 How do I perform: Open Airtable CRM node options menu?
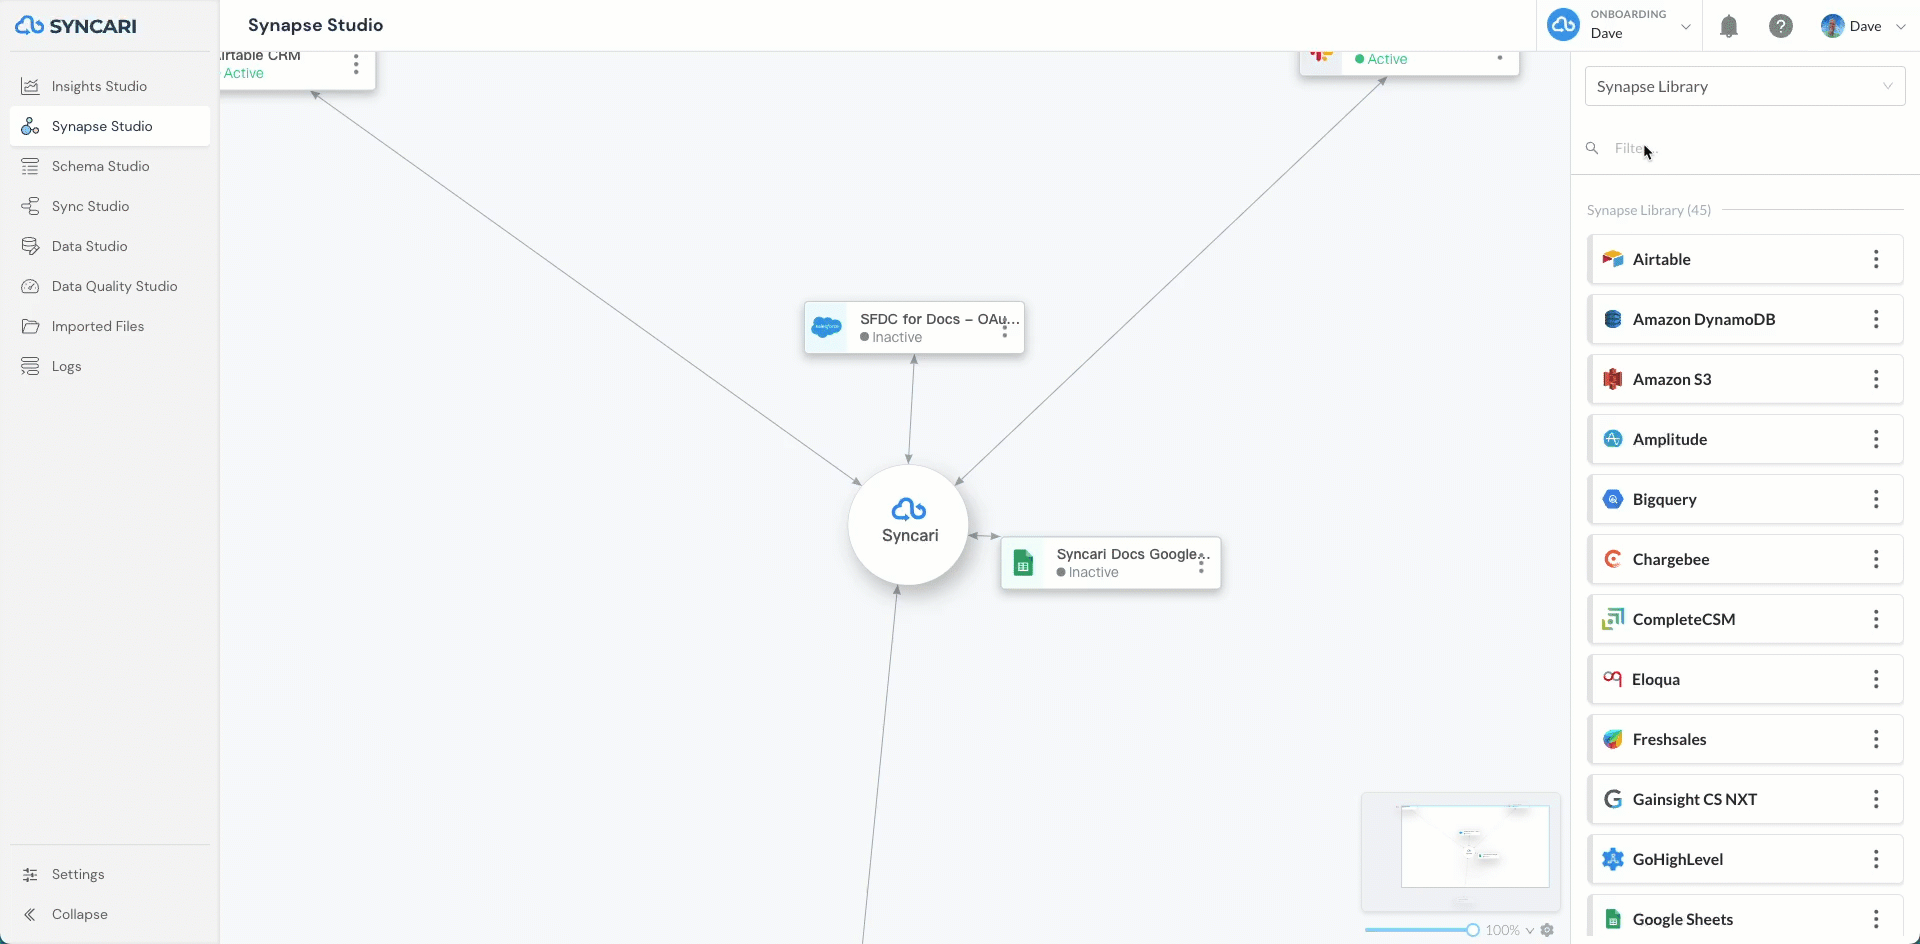coord(356,65)
